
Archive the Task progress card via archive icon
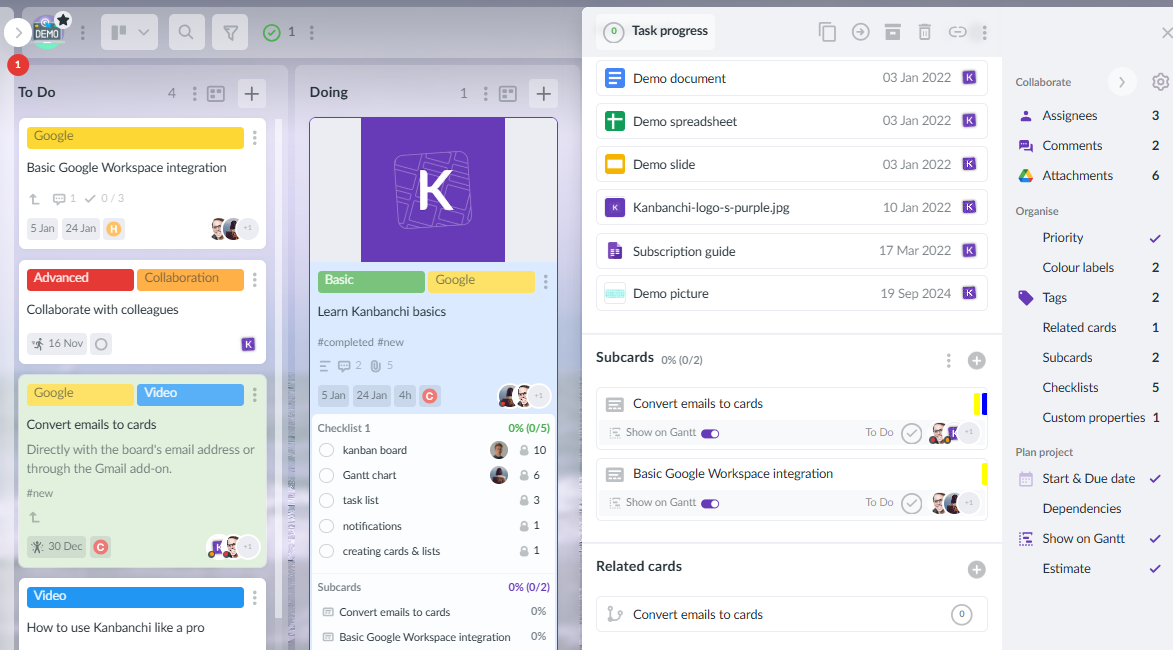(x=892, y=31)
